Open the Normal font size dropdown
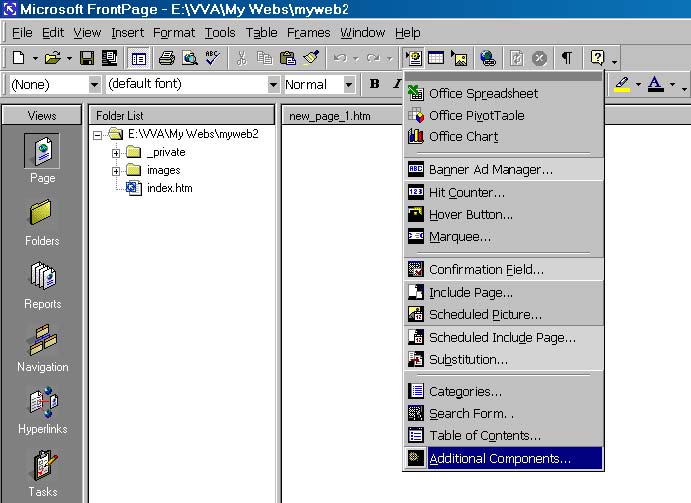 (349, 84)
